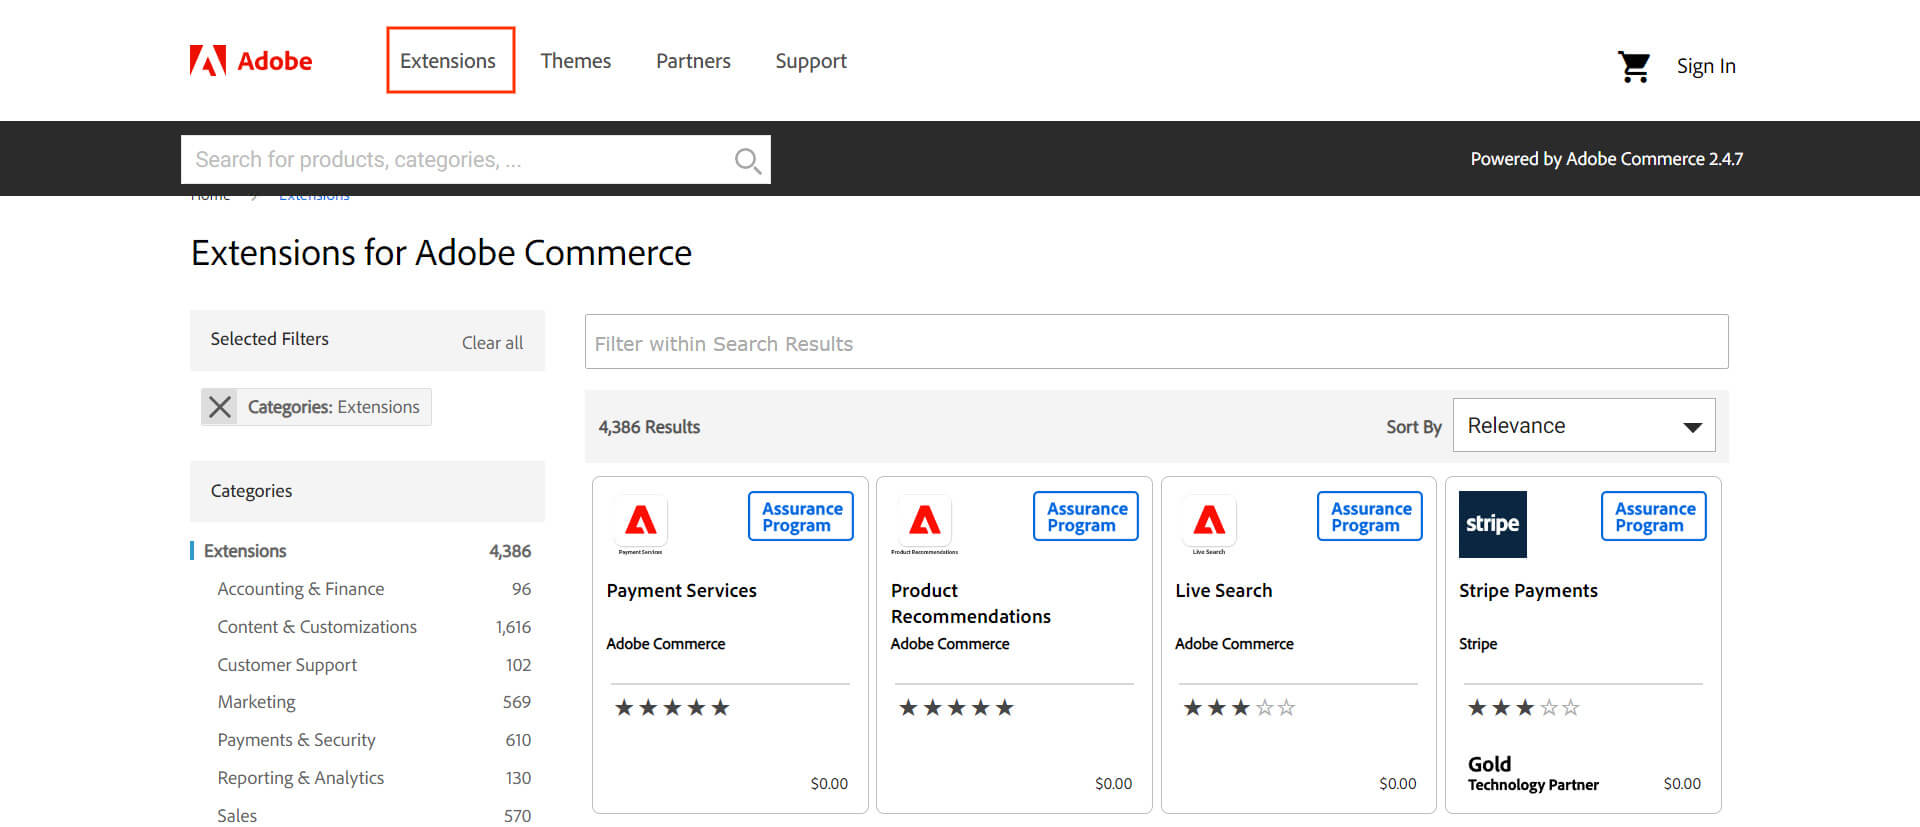This screenshot has width=1920, height=827.
Task: Select the Extensions category
Action: coord(245,551)
